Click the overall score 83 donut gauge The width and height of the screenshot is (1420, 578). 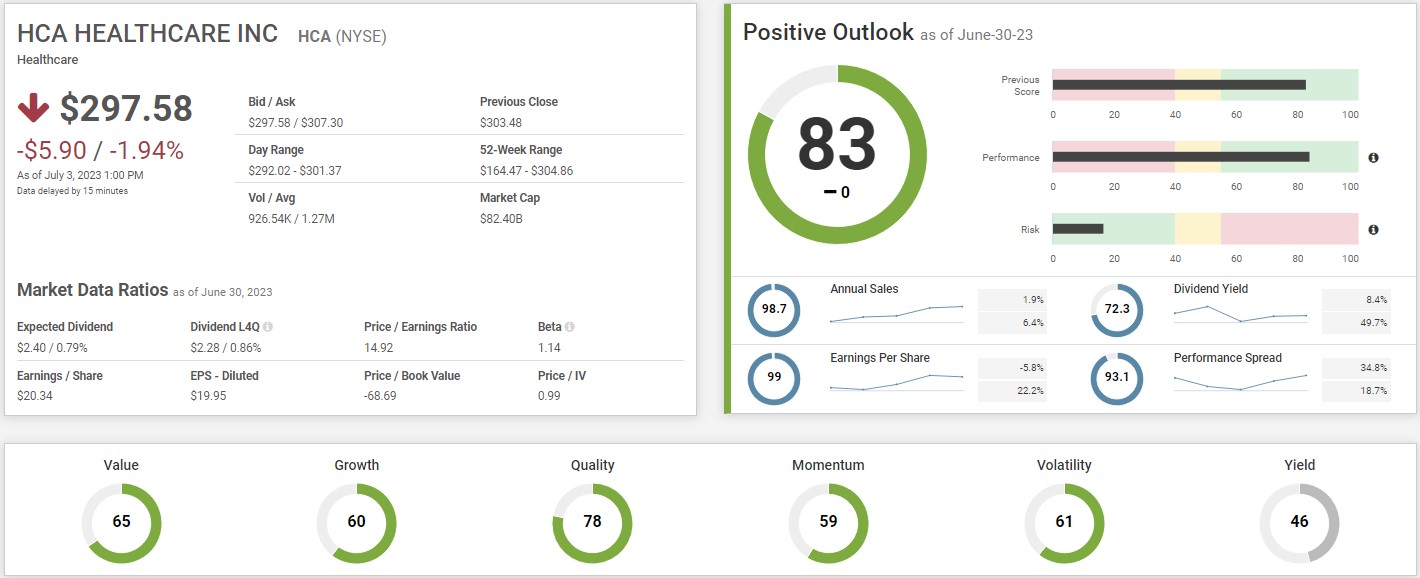pos(837,154)
